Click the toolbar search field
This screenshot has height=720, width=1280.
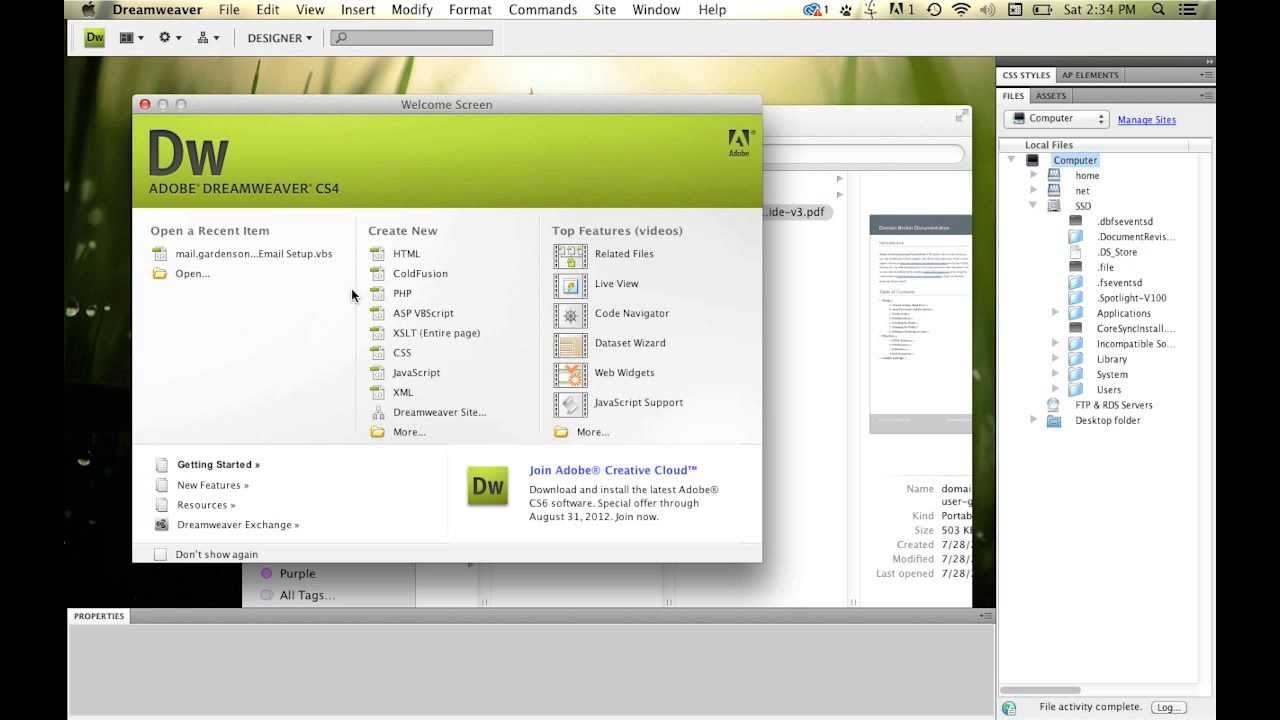pos(412,38)
